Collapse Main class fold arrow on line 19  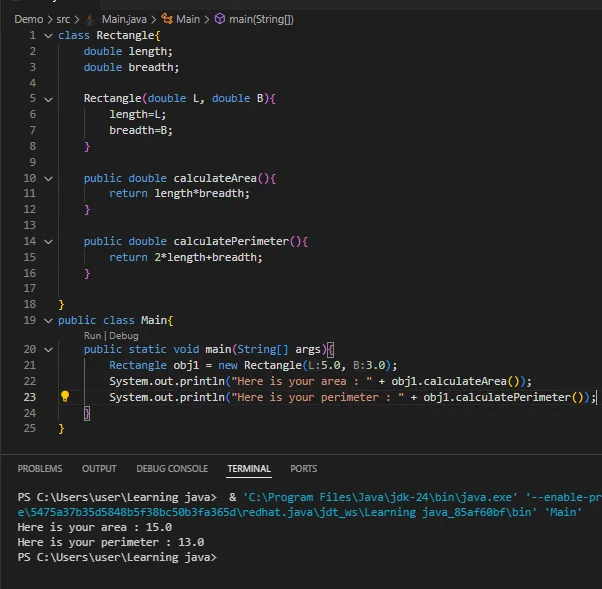[48, 321]
